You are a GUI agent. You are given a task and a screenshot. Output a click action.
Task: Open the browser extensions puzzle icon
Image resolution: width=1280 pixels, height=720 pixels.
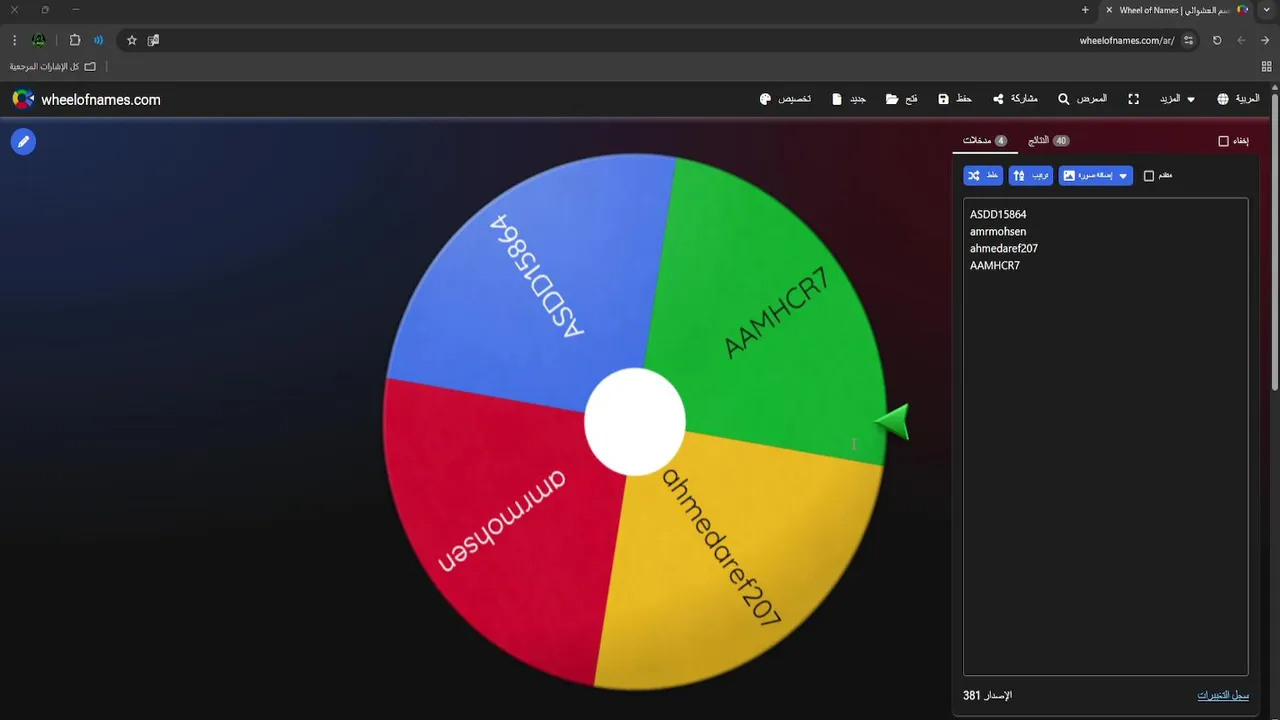pos(75,40)
